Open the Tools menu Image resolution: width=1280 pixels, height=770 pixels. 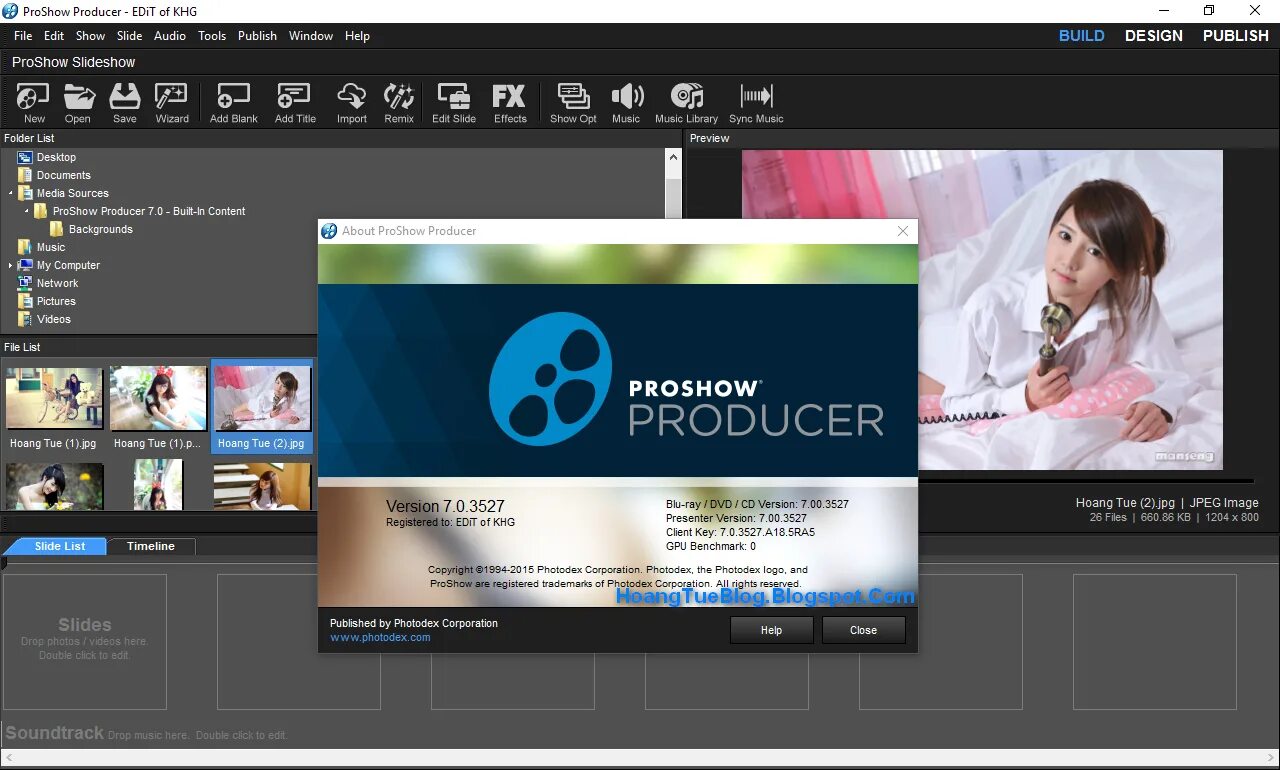coord(212,35)
